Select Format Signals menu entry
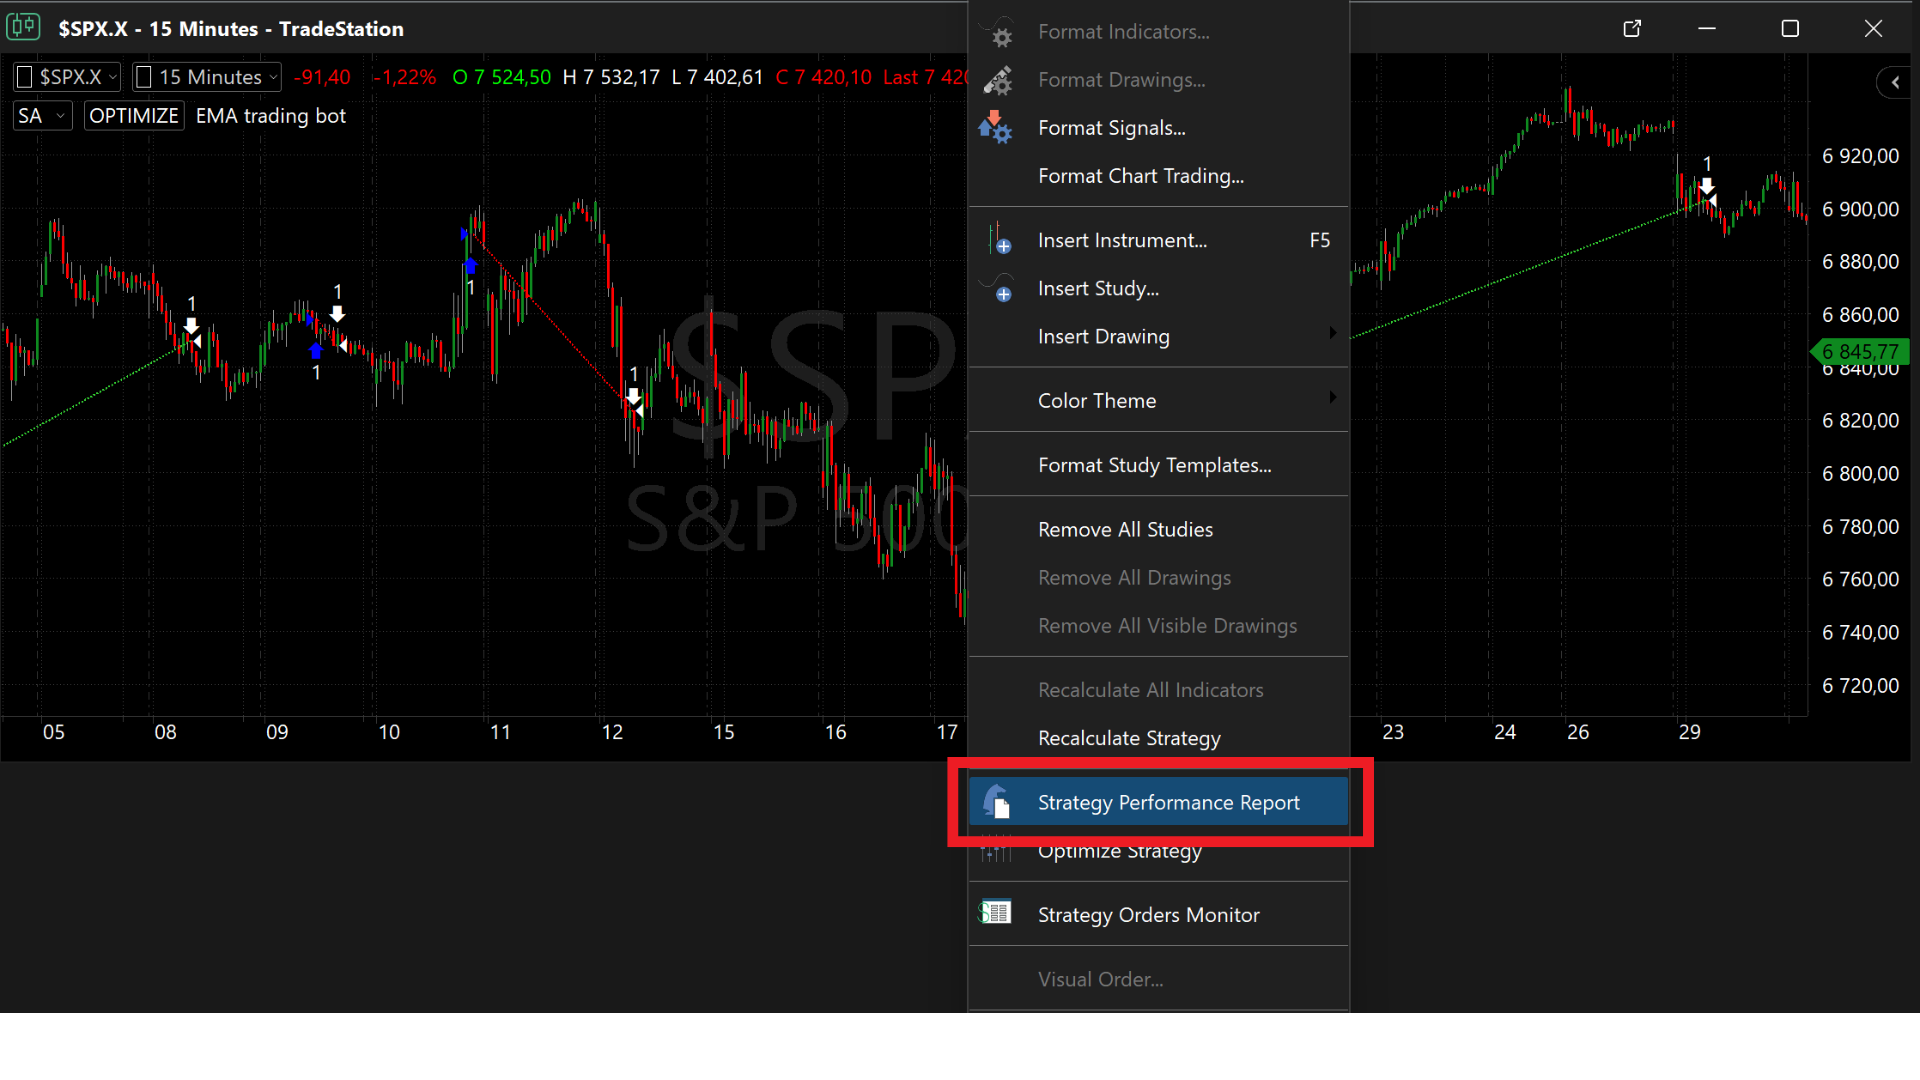This screenshot has width=1920, height=1080. pos(1159,128)
